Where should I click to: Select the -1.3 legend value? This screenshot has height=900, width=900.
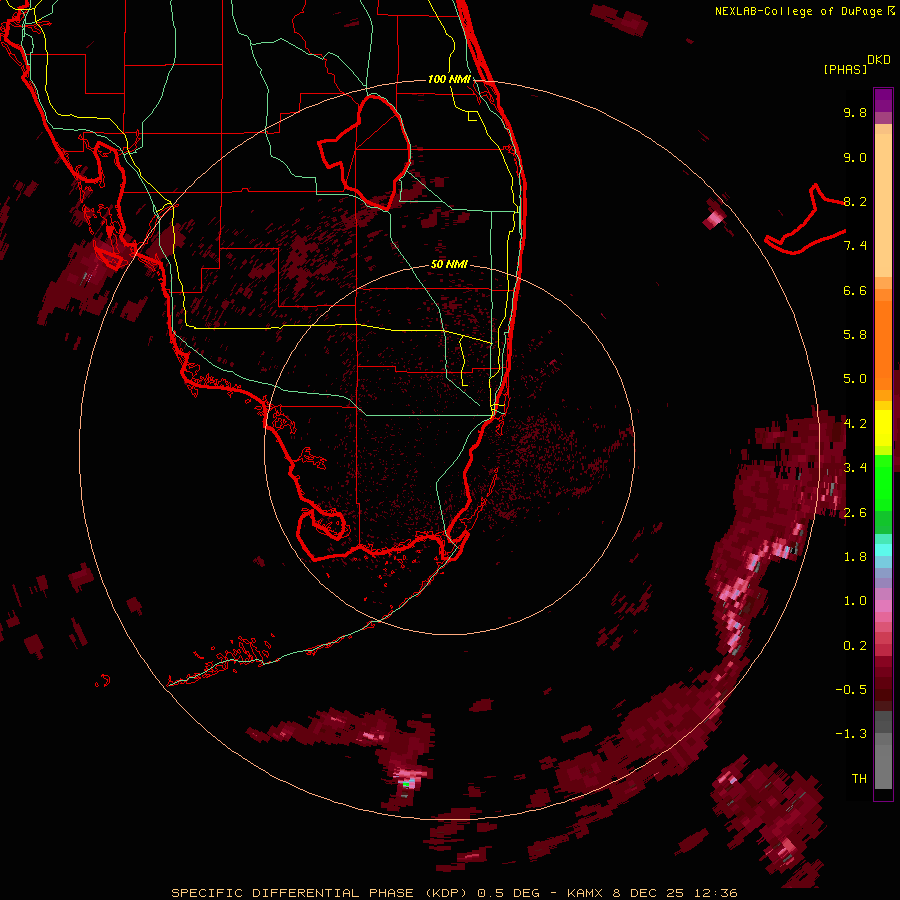coord(851,734)
